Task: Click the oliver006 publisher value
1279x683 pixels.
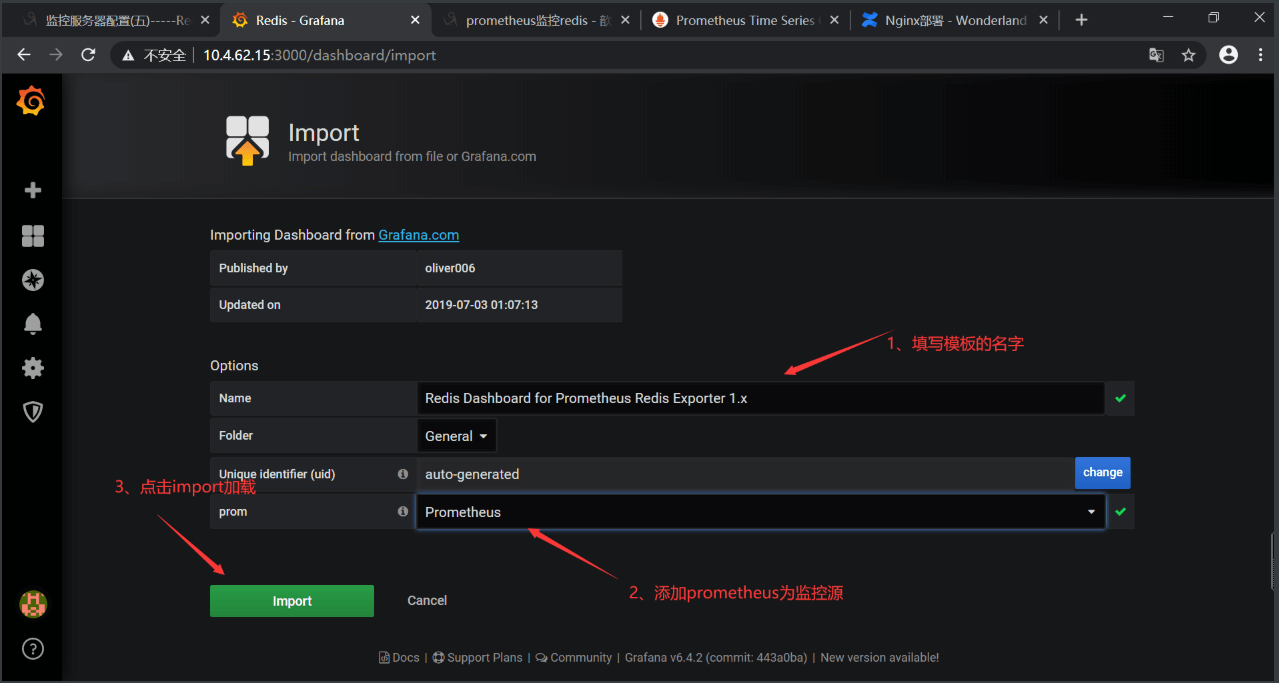Action: click(x=450, y=268)
